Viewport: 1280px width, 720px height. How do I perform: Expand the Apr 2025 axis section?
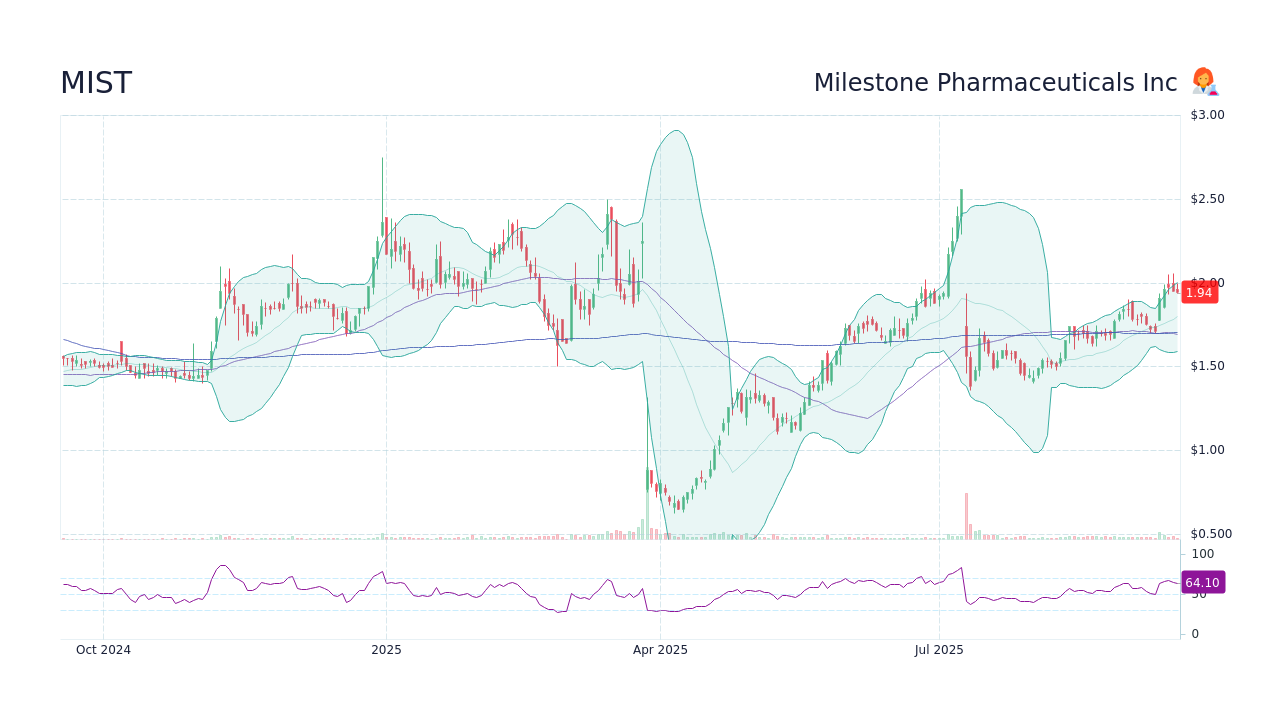[x=659, y=649]
